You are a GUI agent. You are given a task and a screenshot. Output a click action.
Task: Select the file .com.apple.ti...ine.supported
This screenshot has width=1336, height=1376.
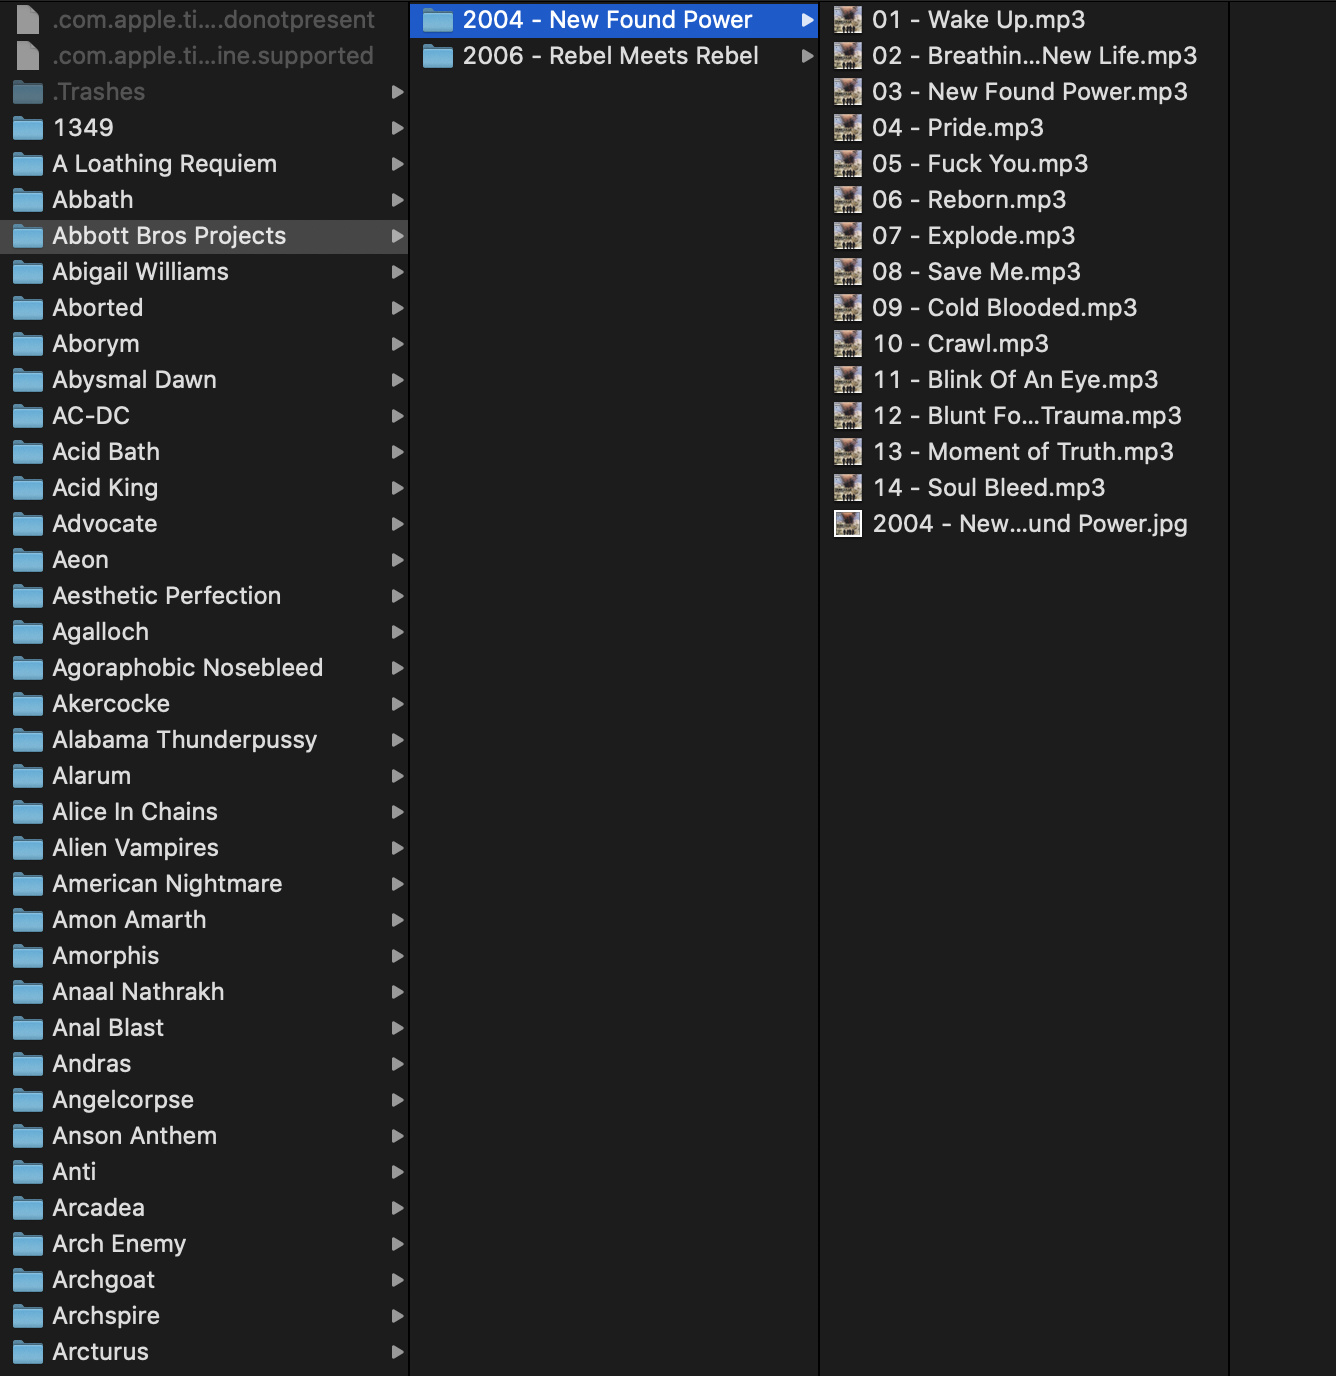204,56
